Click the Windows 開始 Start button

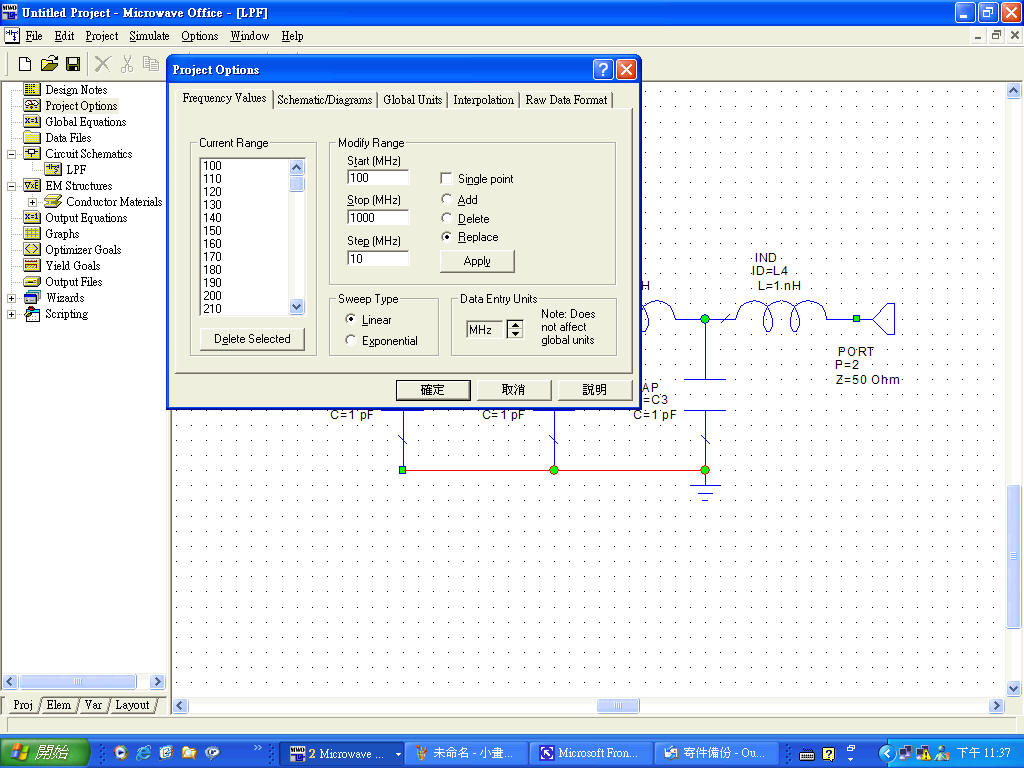(44, 752)
